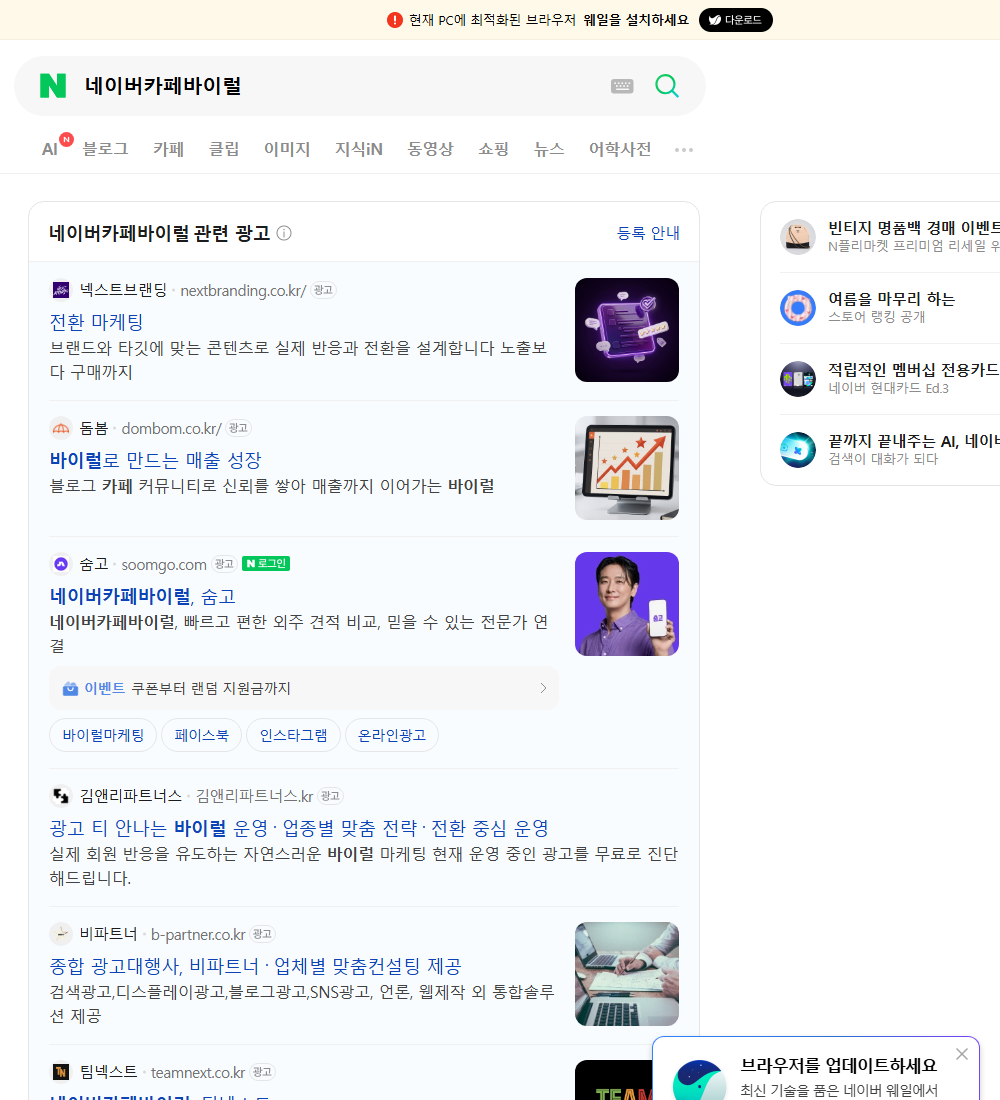Switch to the 쇼핑 tab

click(493, 149)
